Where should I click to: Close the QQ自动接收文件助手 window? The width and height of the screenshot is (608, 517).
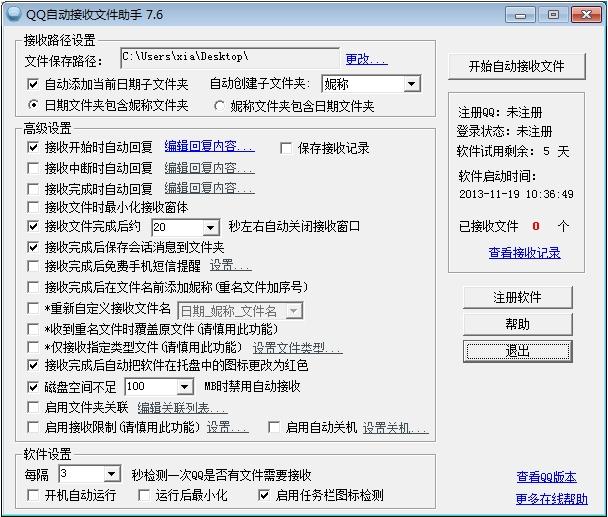click(586, 15)
